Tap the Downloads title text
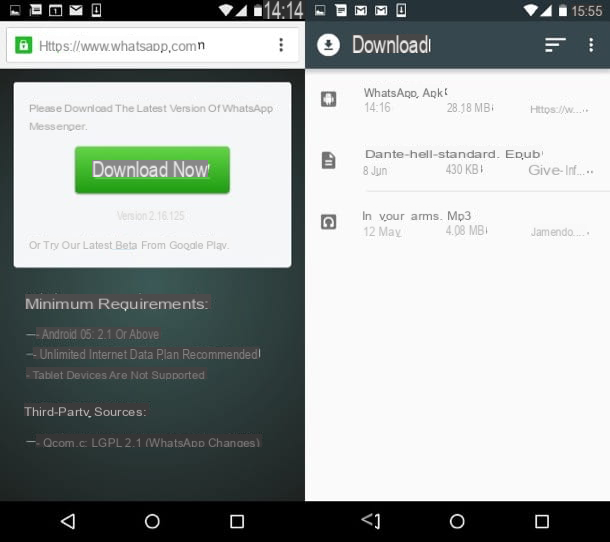Viewport: 610px width, 542px height. (x=391, y=45)
